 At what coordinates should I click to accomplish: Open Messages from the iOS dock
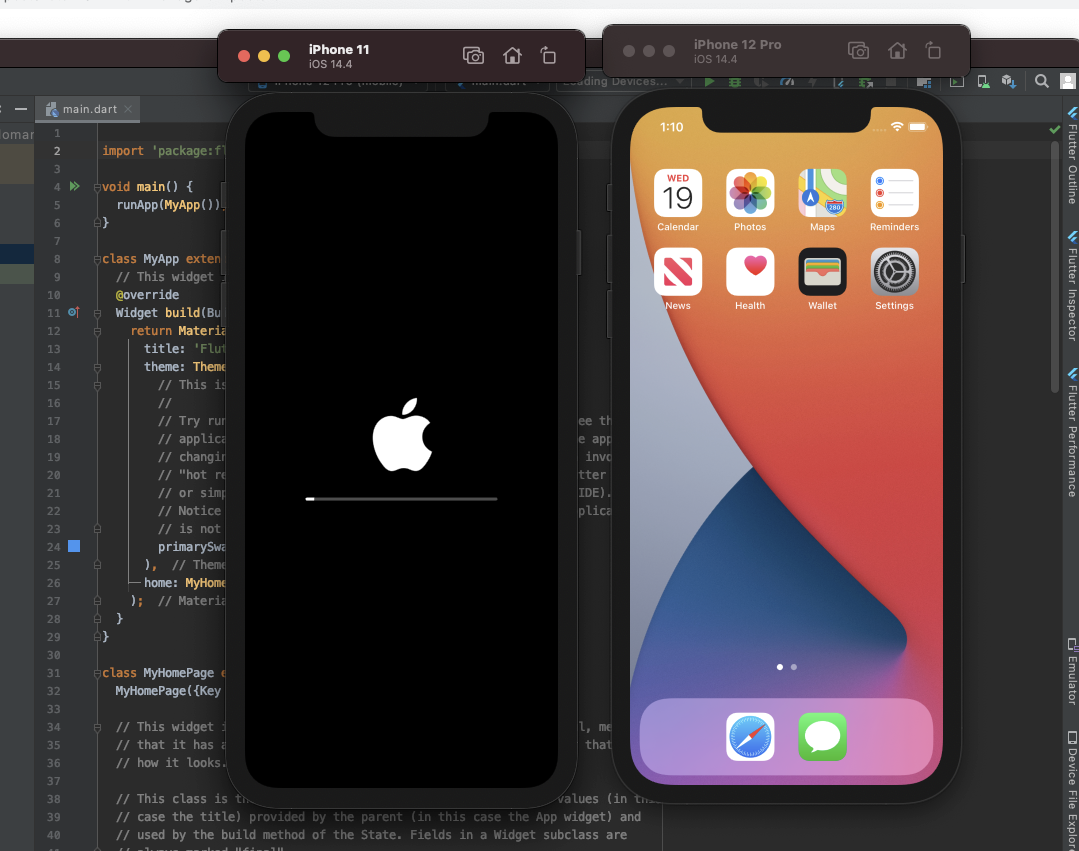tap(822, 737)
